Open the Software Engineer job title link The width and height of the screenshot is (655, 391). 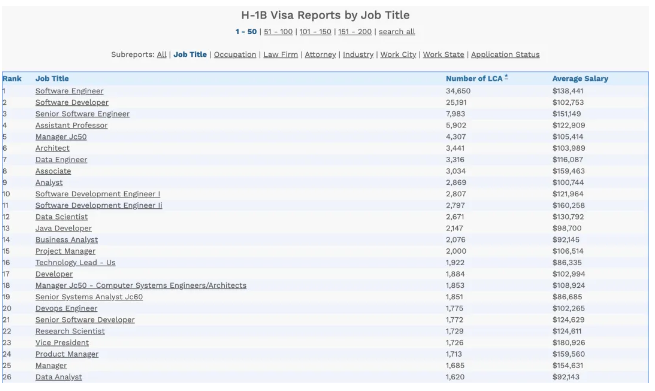[x=69, y=91]
